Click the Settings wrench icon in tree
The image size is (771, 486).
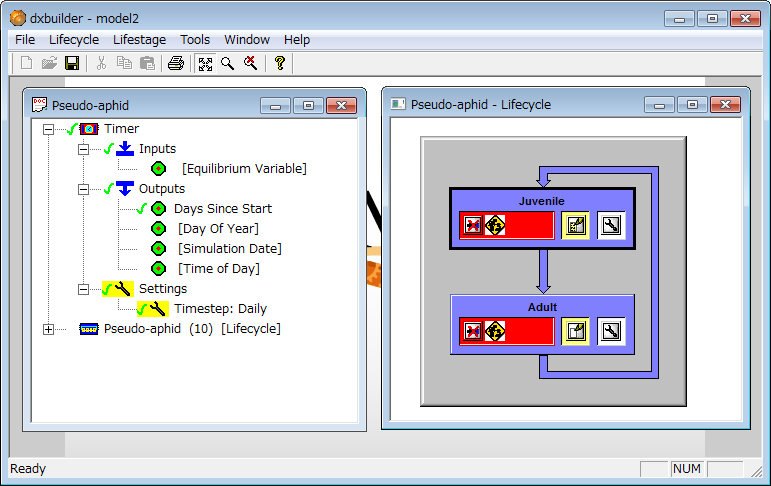point(122,289)
